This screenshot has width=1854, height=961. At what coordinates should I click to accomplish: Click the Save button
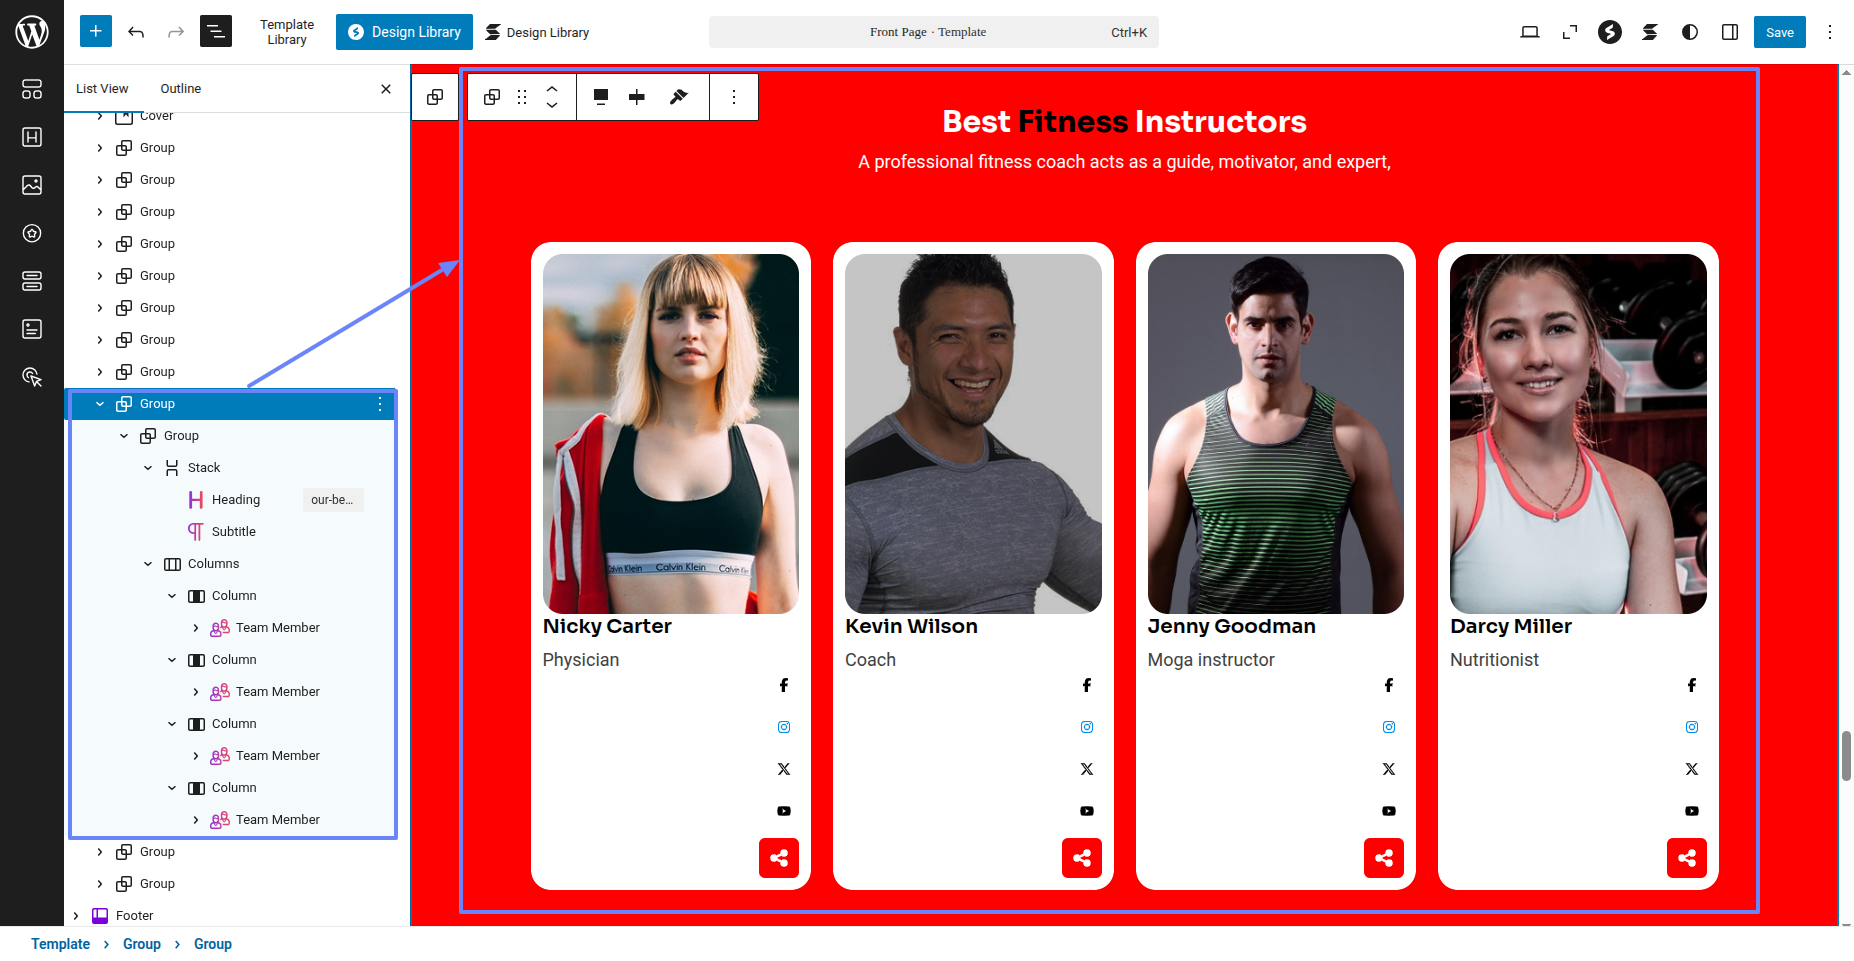[1779, 32]
